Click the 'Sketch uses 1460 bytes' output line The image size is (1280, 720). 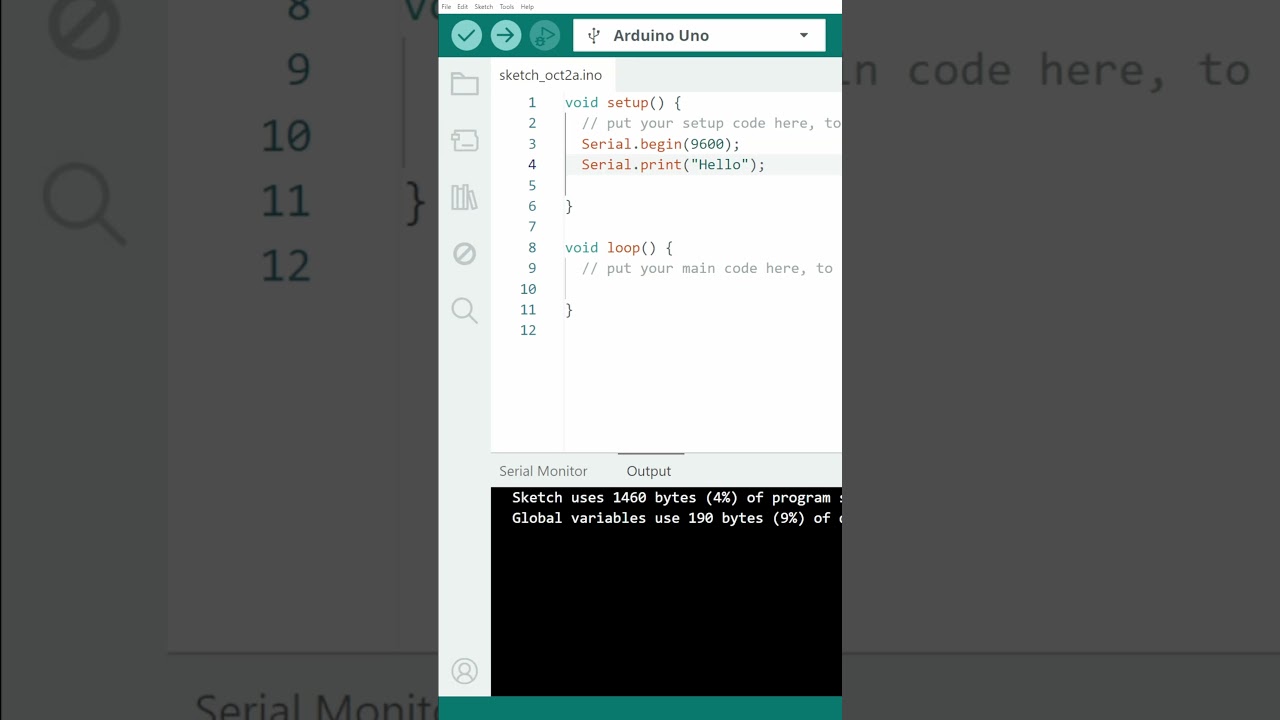(676, 498)
